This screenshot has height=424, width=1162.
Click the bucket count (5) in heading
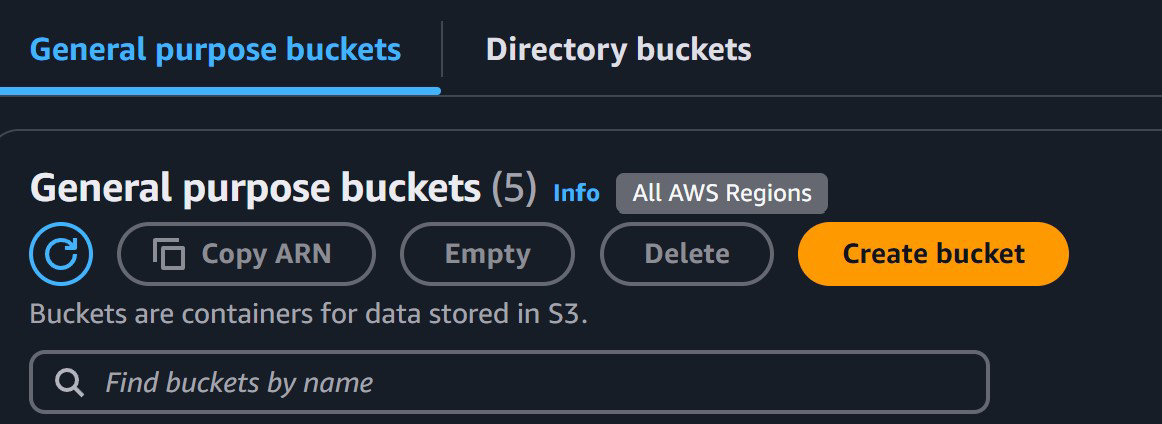coord(514,188)
